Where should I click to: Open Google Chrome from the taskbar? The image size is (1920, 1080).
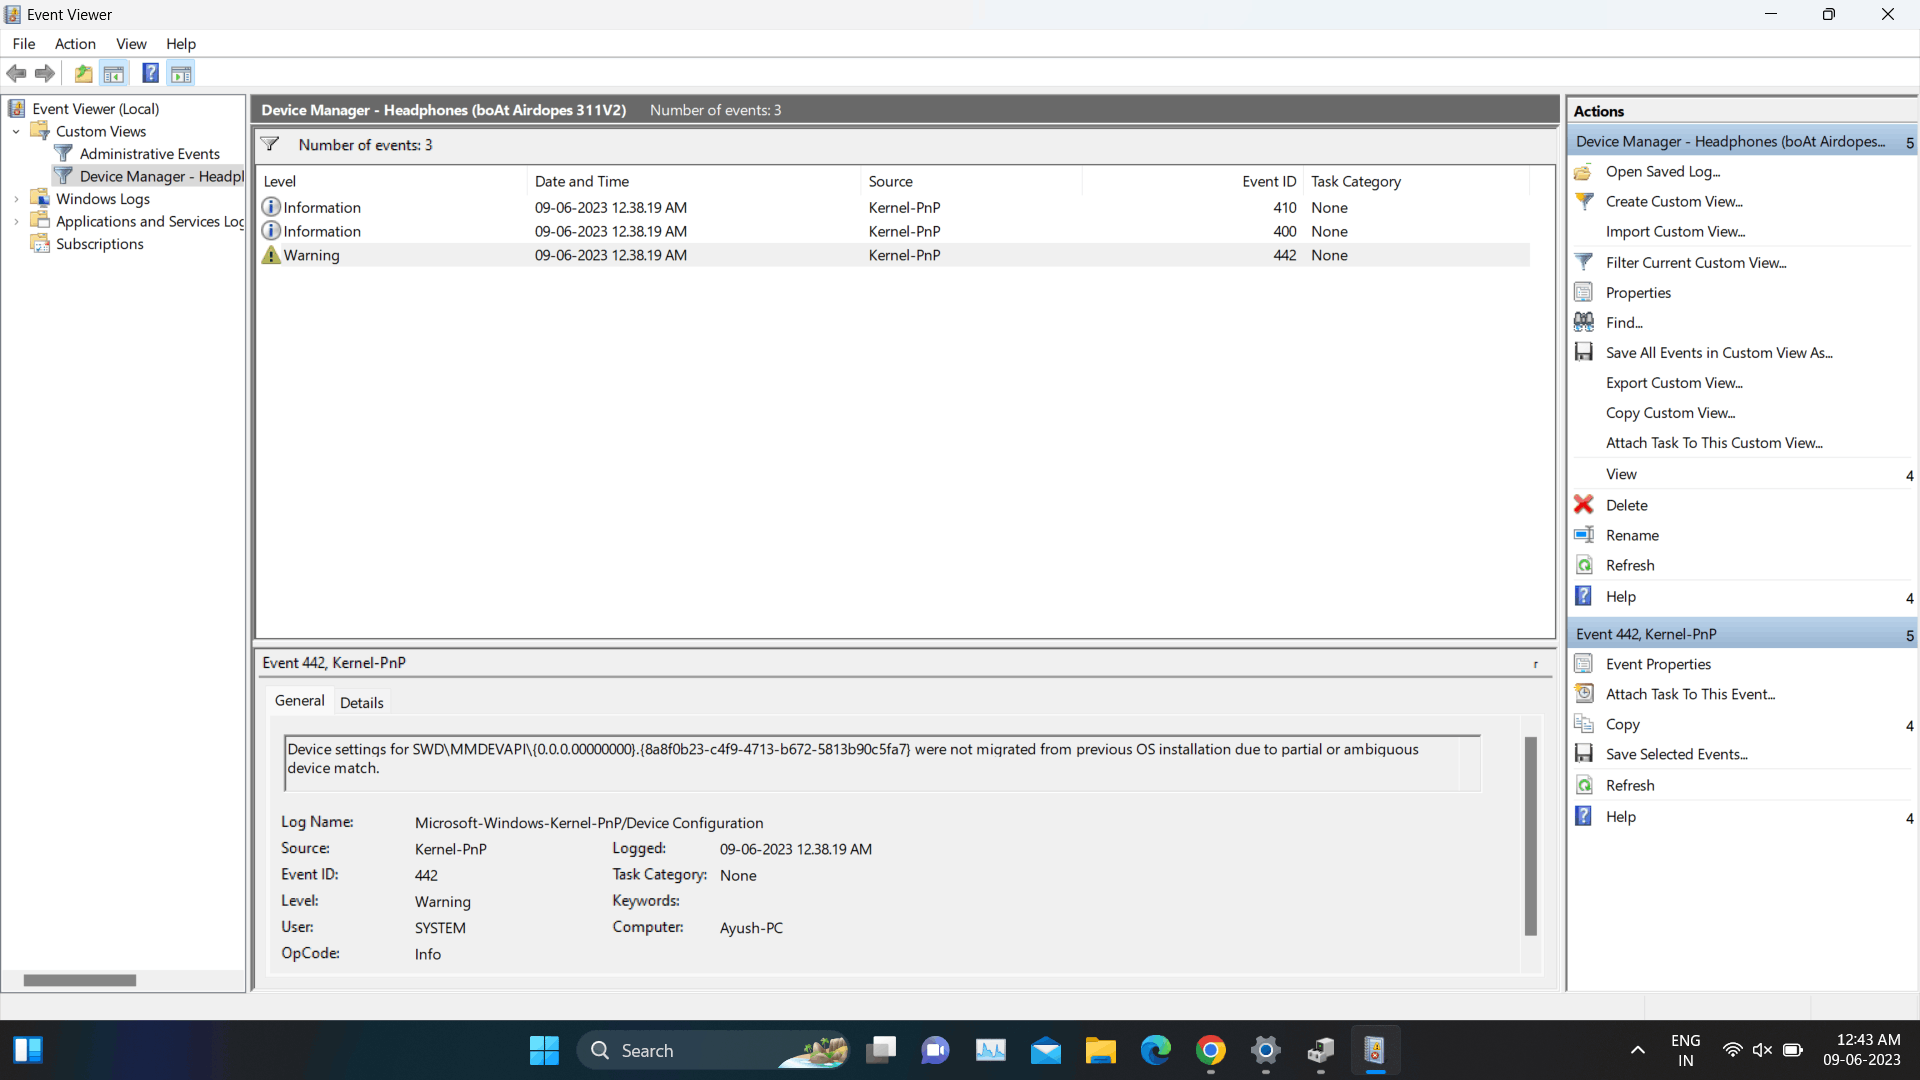click(x=1211, y=1050)
